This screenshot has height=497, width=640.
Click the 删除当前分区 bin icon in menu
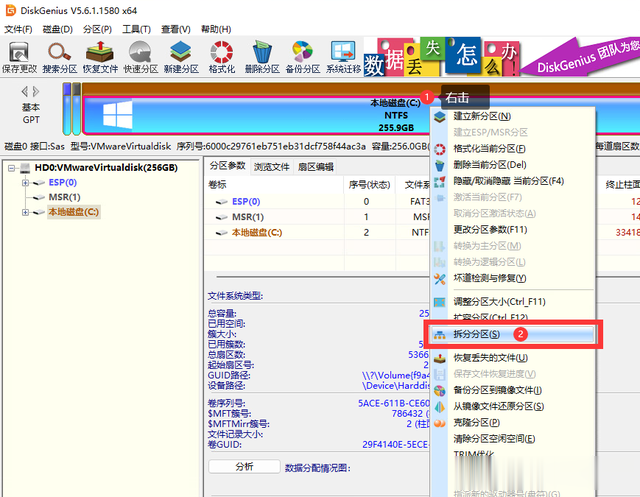click(440, 165)
